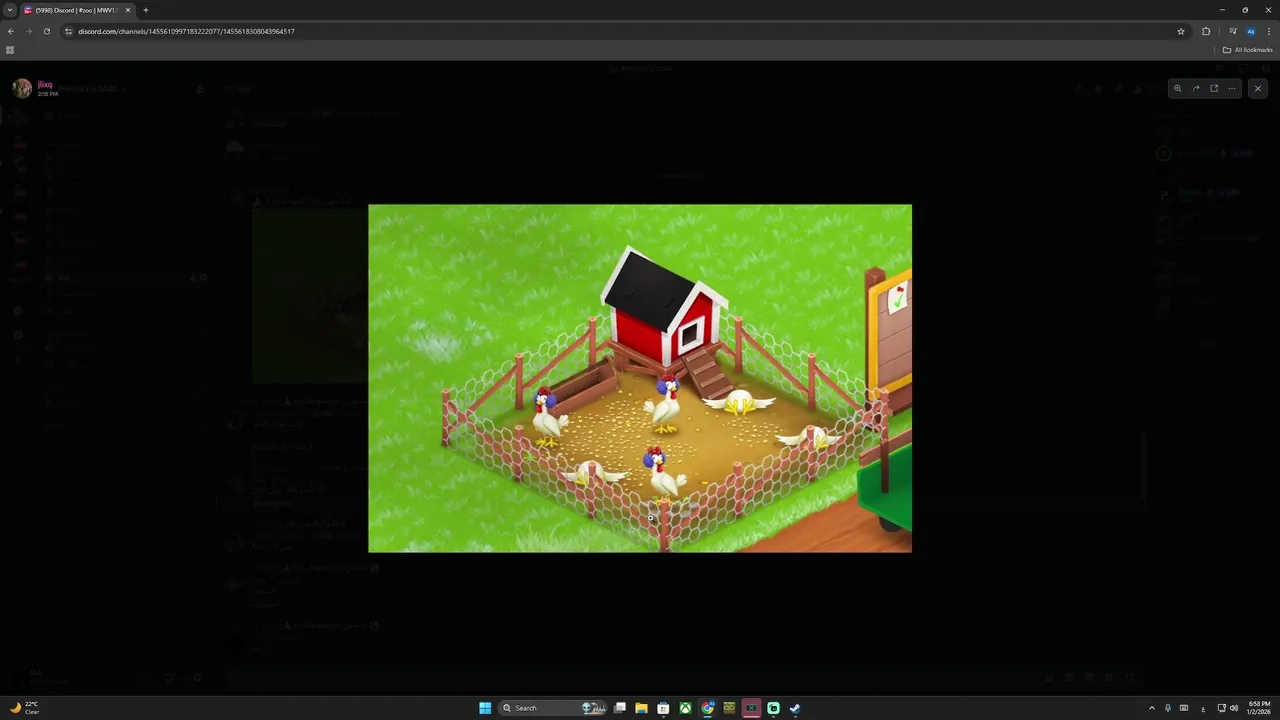Open the Chrome three-dot menu
Viewport: 1280px width, 720px height.
(x=1268, y=31)
